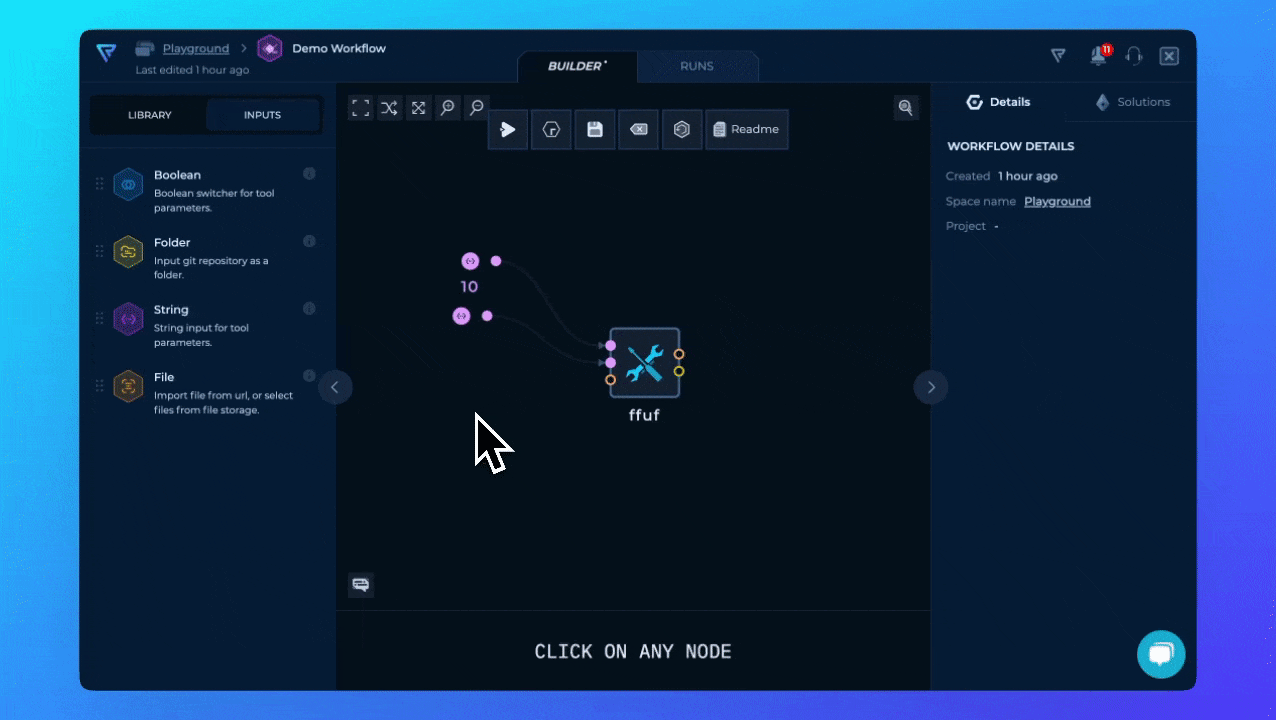This screenshot has height=720, width=1276.
Task: Collapse the left panel arrow
Action: tap(335, 387)
